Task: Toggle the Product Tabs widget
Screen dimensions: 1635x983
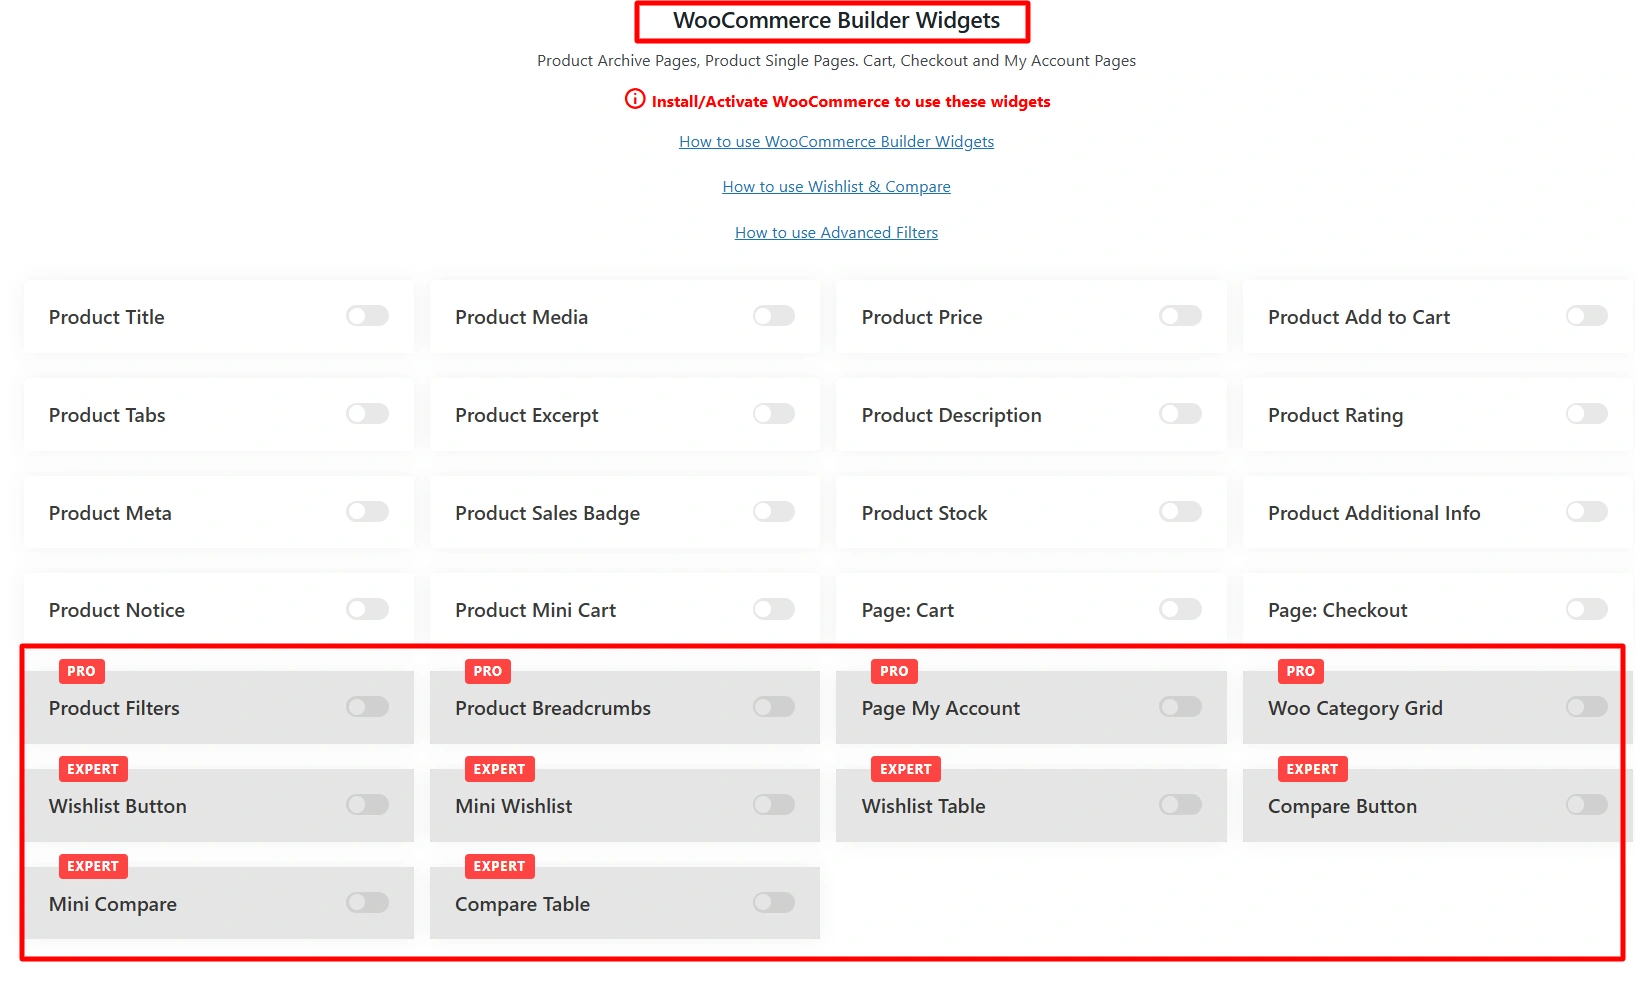Action: click(x=367, y=414)
